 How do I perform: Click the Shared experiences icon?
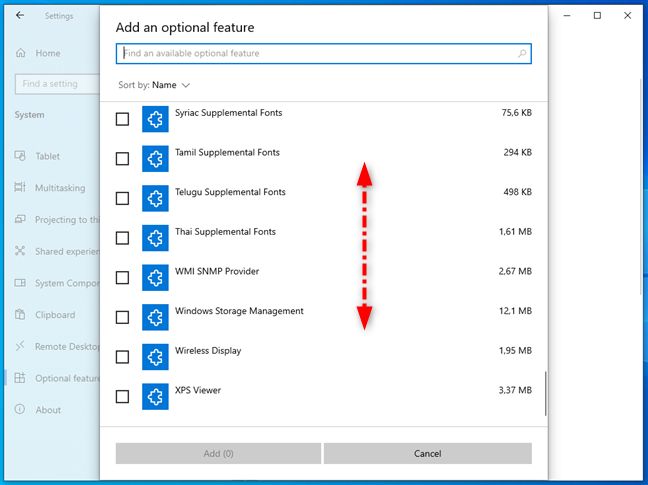[20, 251]
